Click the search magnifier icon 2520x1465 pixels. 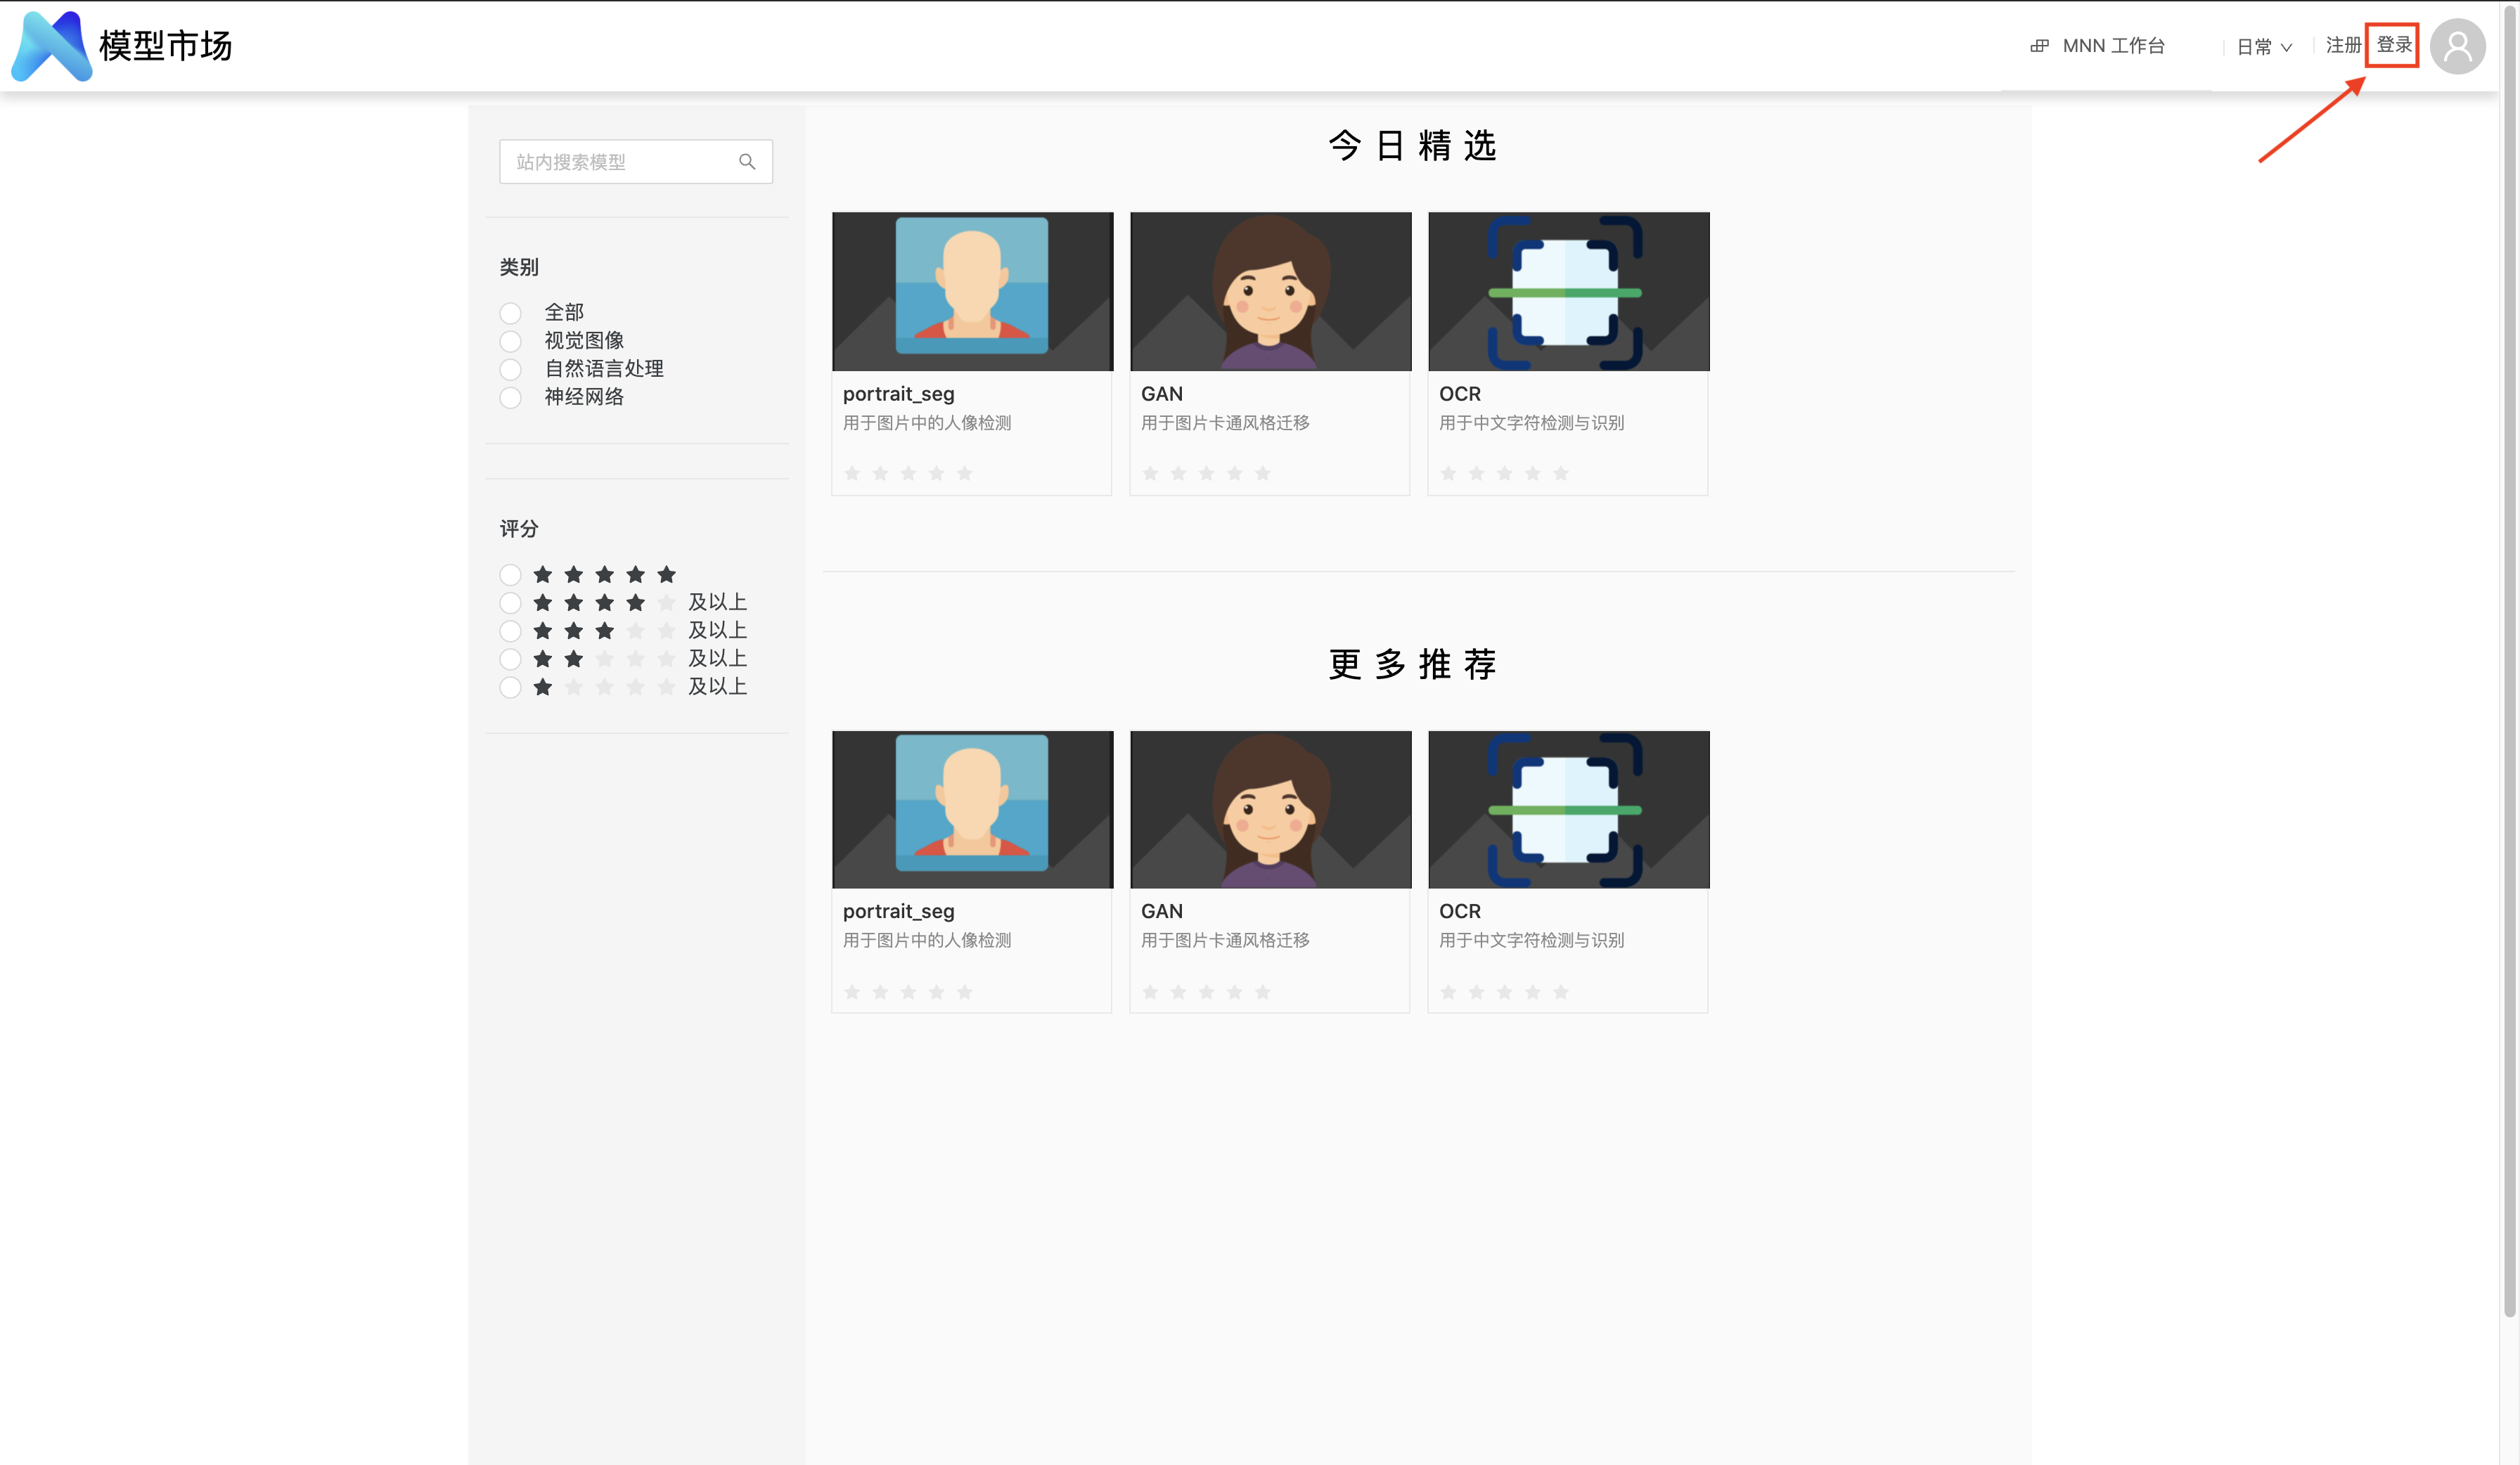click(747, 162)
